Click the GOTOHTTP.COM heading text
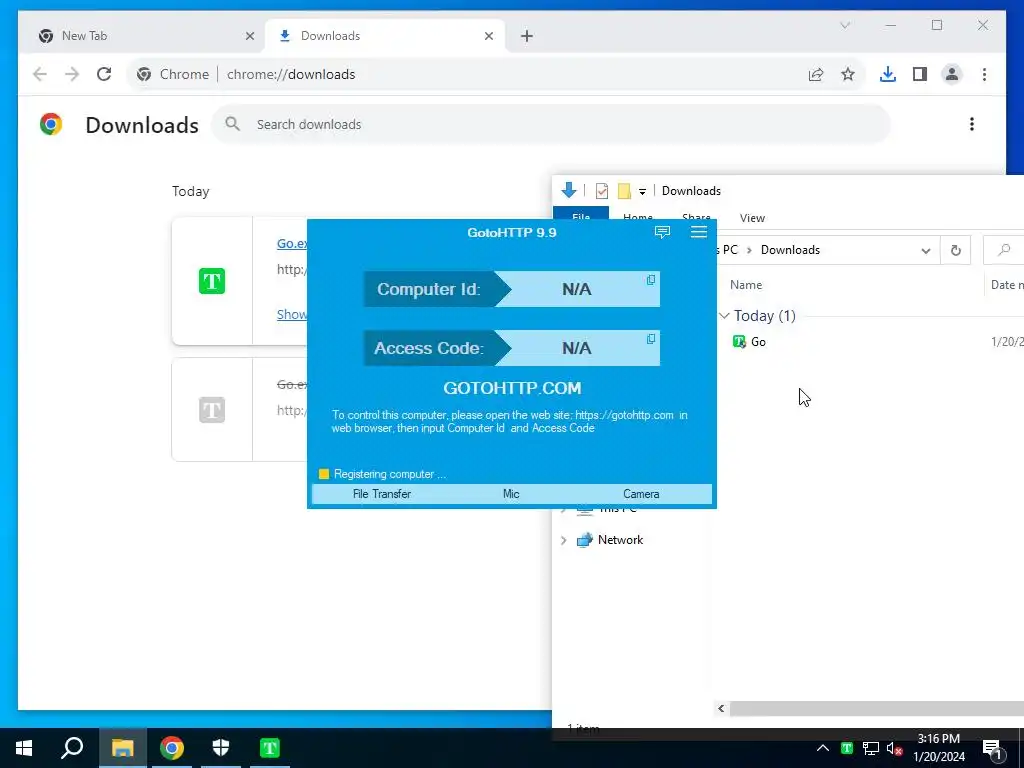The image size is (1024, 768). [x=512, y=388]
